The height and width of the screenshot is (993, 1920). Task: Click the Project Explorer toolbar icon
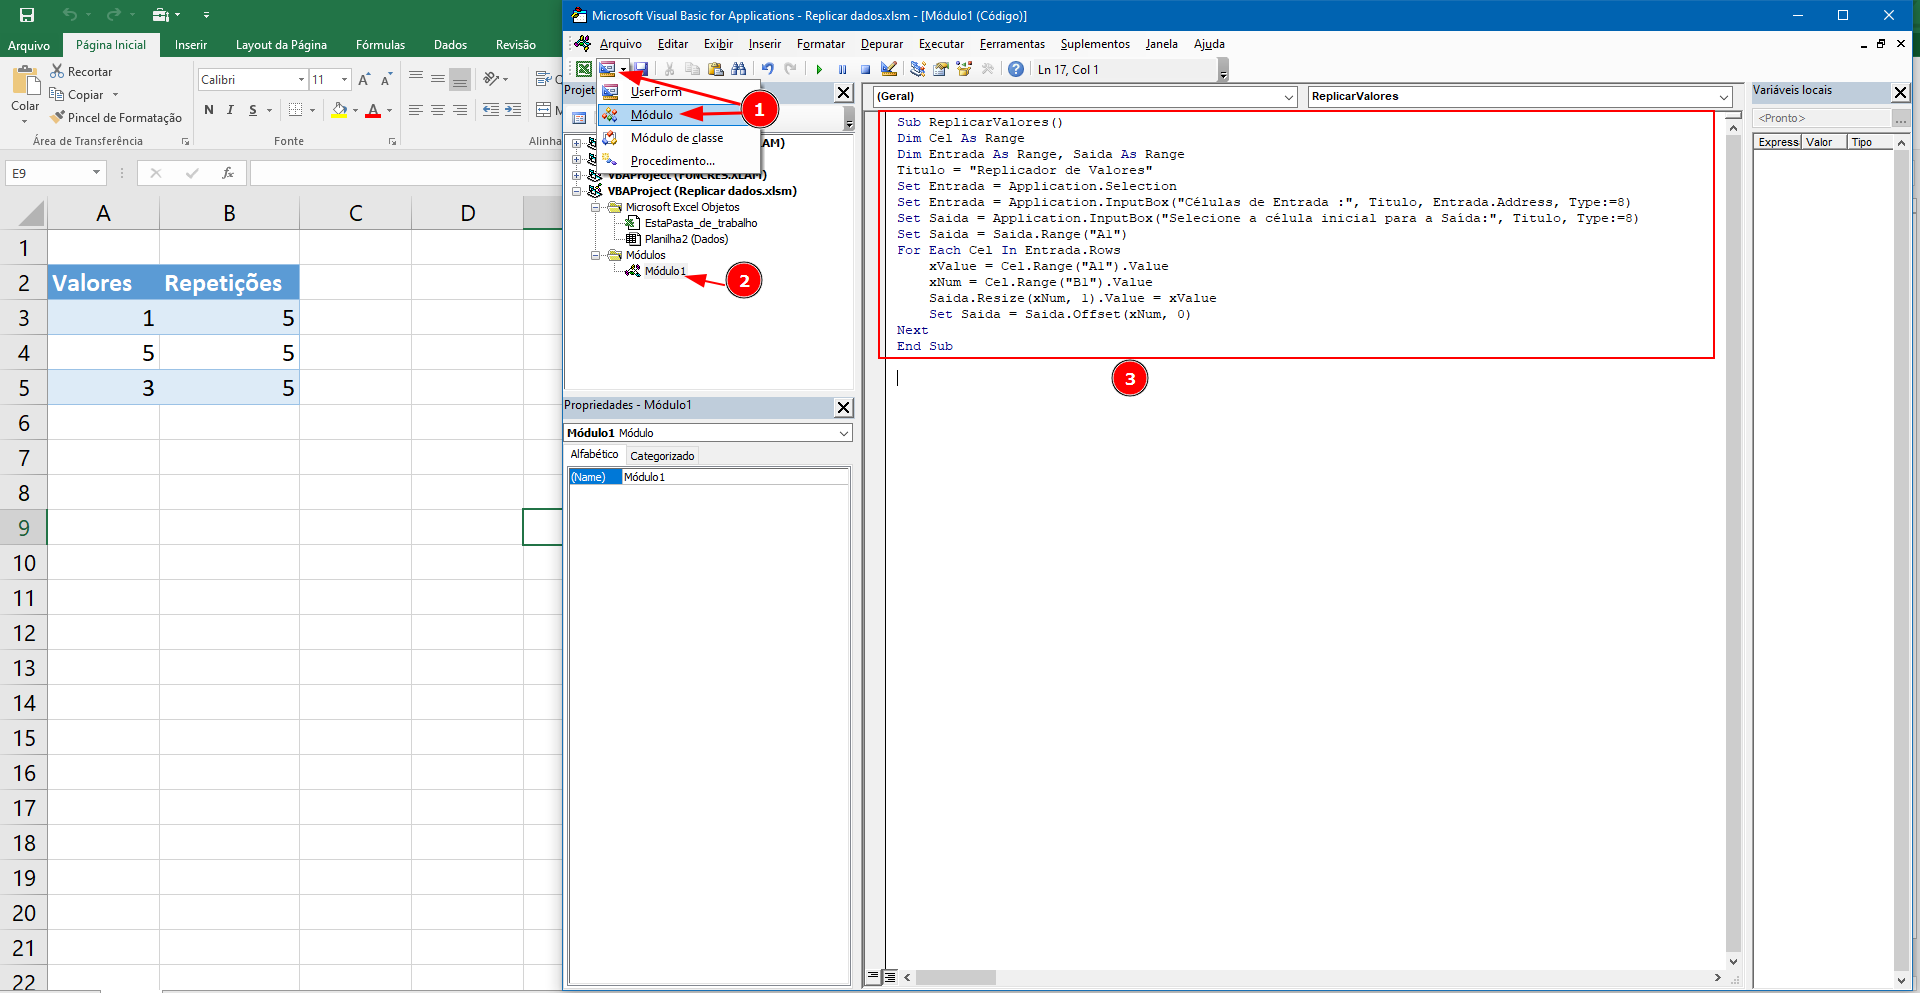pyautogui.click(x=917, y=69)
